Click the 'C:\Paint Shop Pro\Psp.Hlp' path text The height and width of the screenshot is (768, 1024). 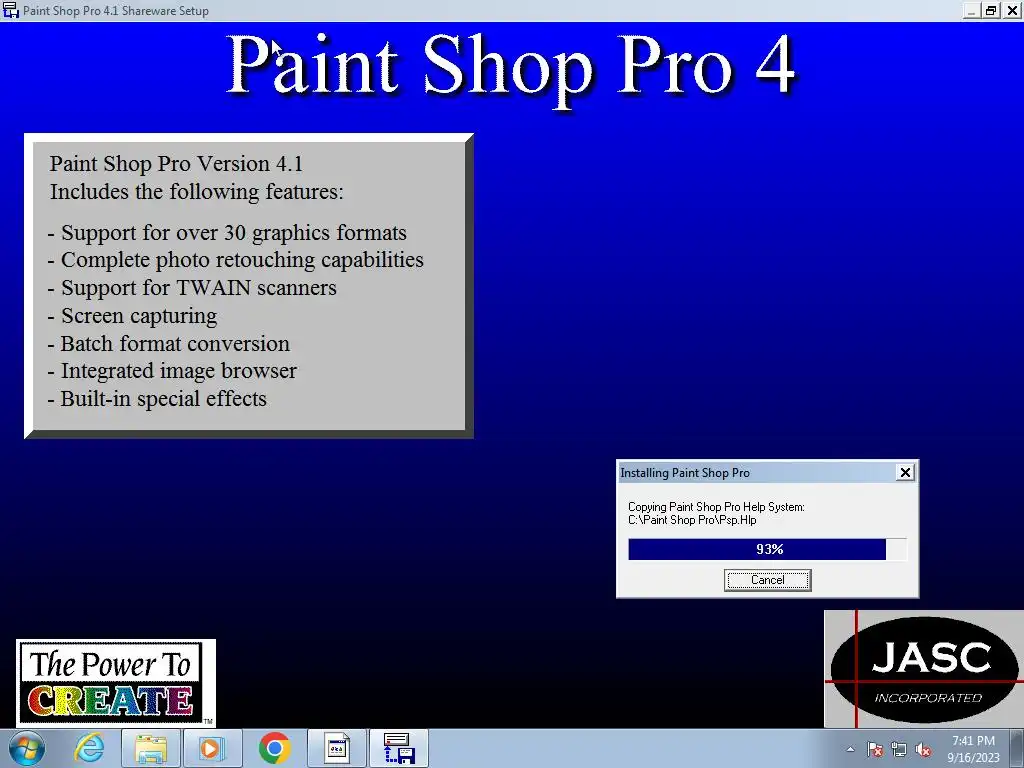click(692, 520)
